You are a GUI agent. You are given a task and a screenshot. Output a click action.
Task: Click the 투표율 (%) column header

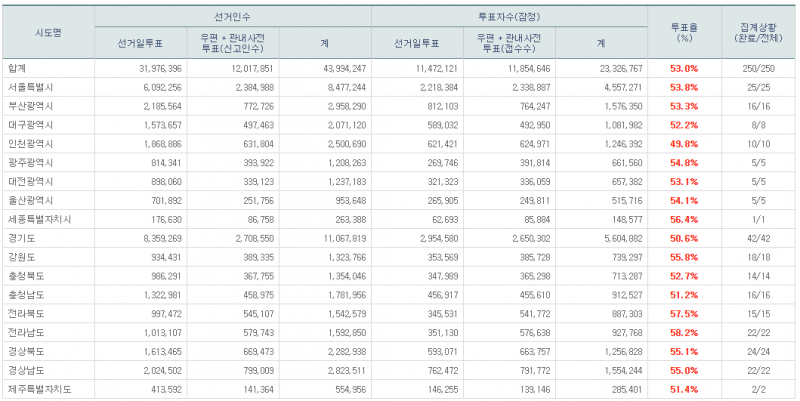(x=684, y=33)
